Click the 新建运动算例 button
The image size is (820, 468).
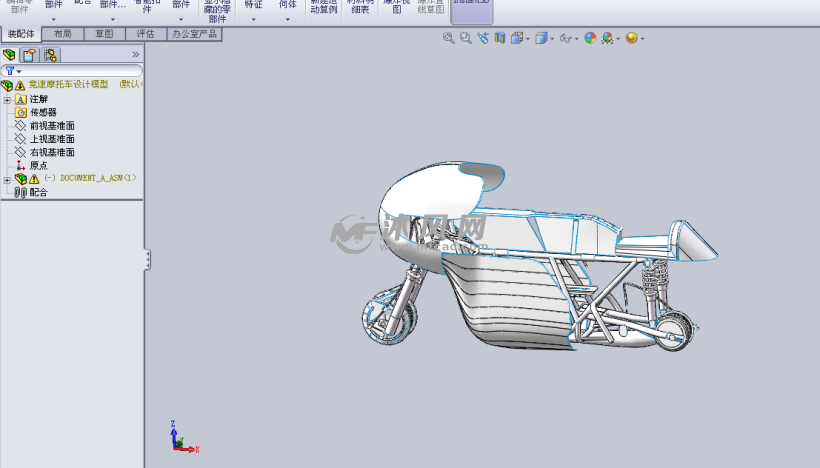pyautogui.click(x=323, y=10)
